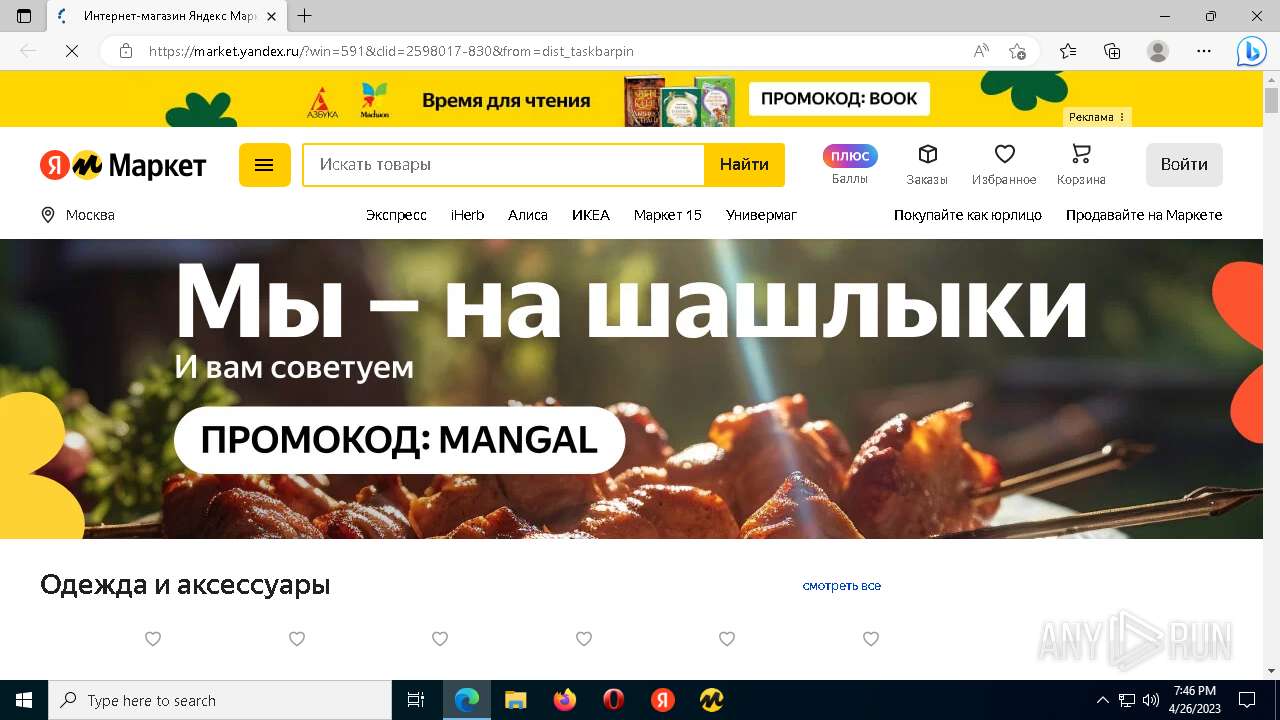Image resolution: width=1280 pixels, height=720 pixels.
Task: Open the Алиса section
Action: coord(528,215)
